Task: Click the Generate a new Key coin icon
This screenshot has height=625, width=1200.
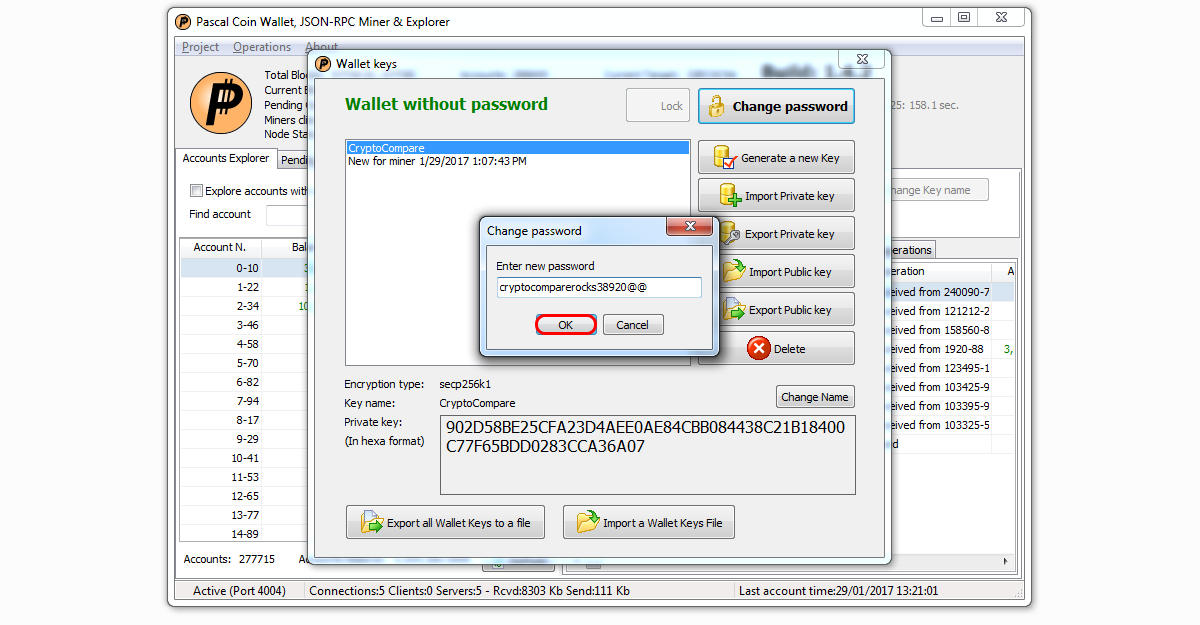Action: coord(724,158)
